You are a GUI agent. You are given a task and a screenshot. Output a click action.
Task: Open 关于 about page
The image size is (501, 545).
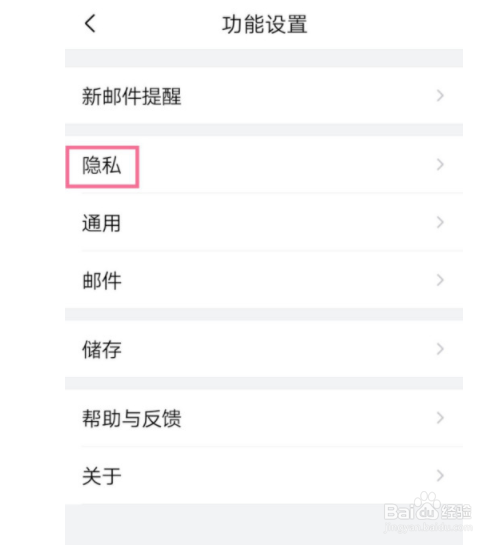pyautogui.click(x=264, y=476)
